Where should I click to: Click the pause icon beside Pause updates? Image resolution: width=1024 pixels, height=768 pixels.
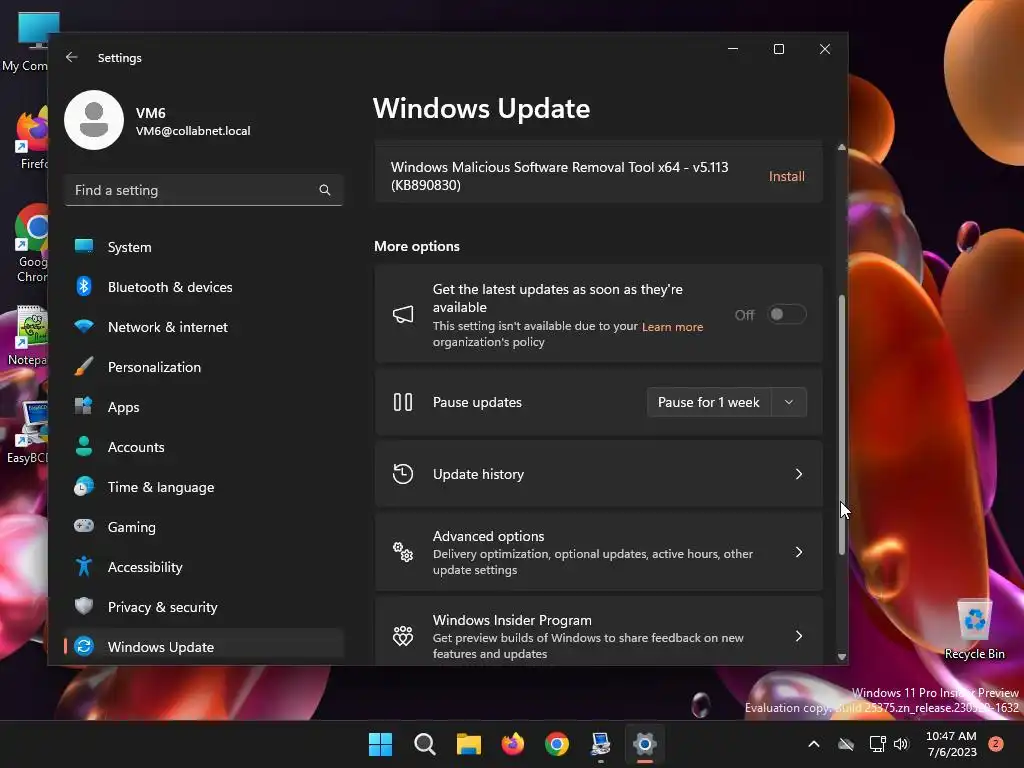403,402
